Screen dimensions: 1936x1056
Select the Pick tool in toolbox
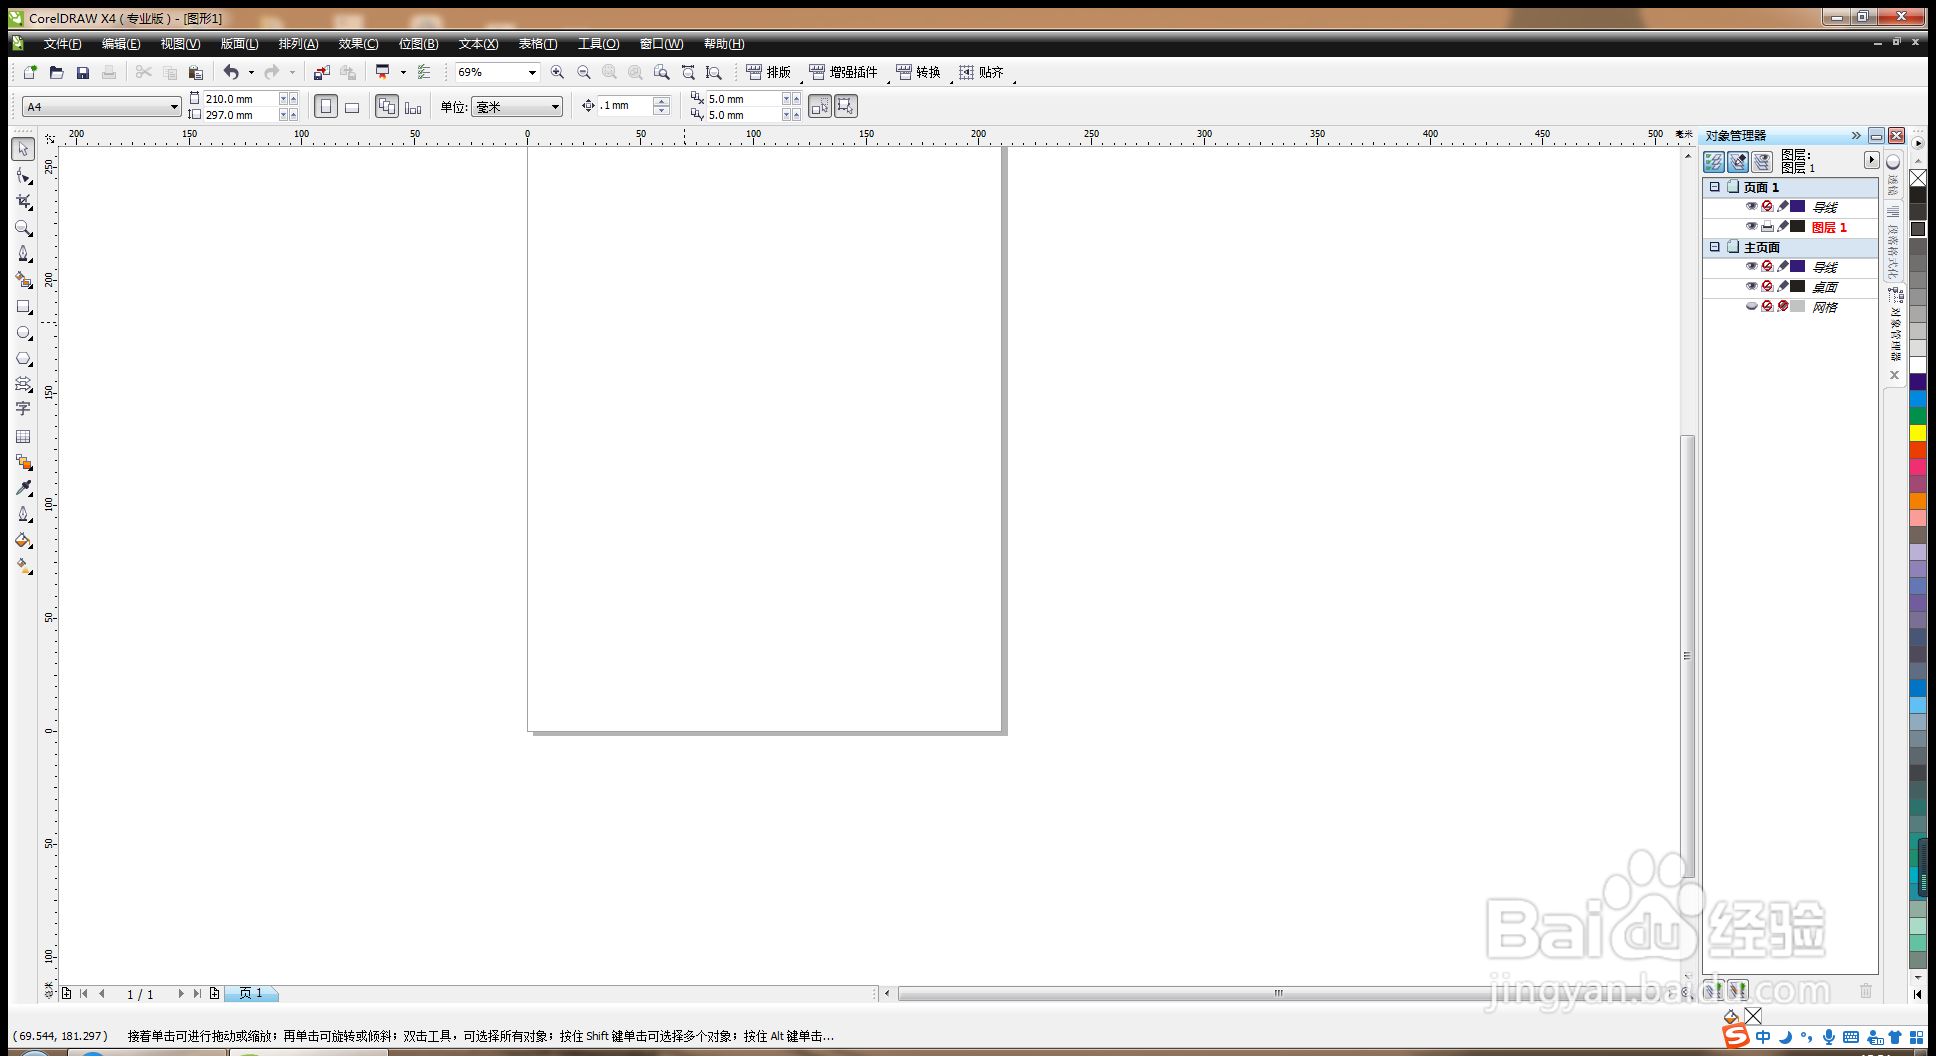click(x=23, y=149)
